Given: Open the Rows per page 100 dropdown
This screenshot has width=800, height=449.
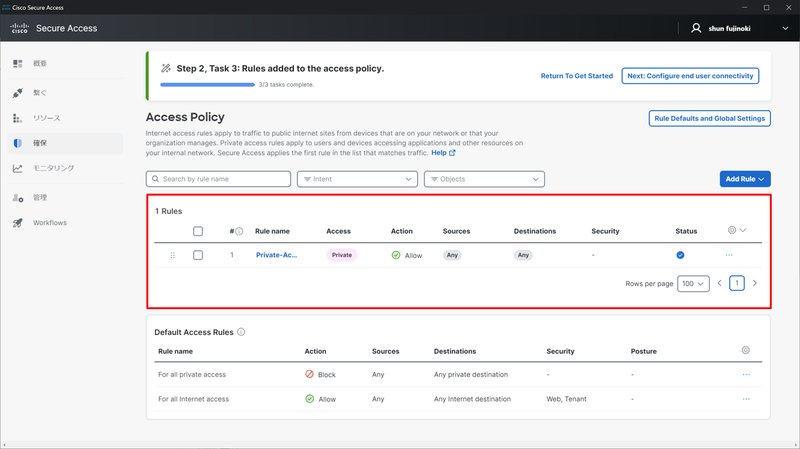Looking at the screenshot, I should (693, 284).
